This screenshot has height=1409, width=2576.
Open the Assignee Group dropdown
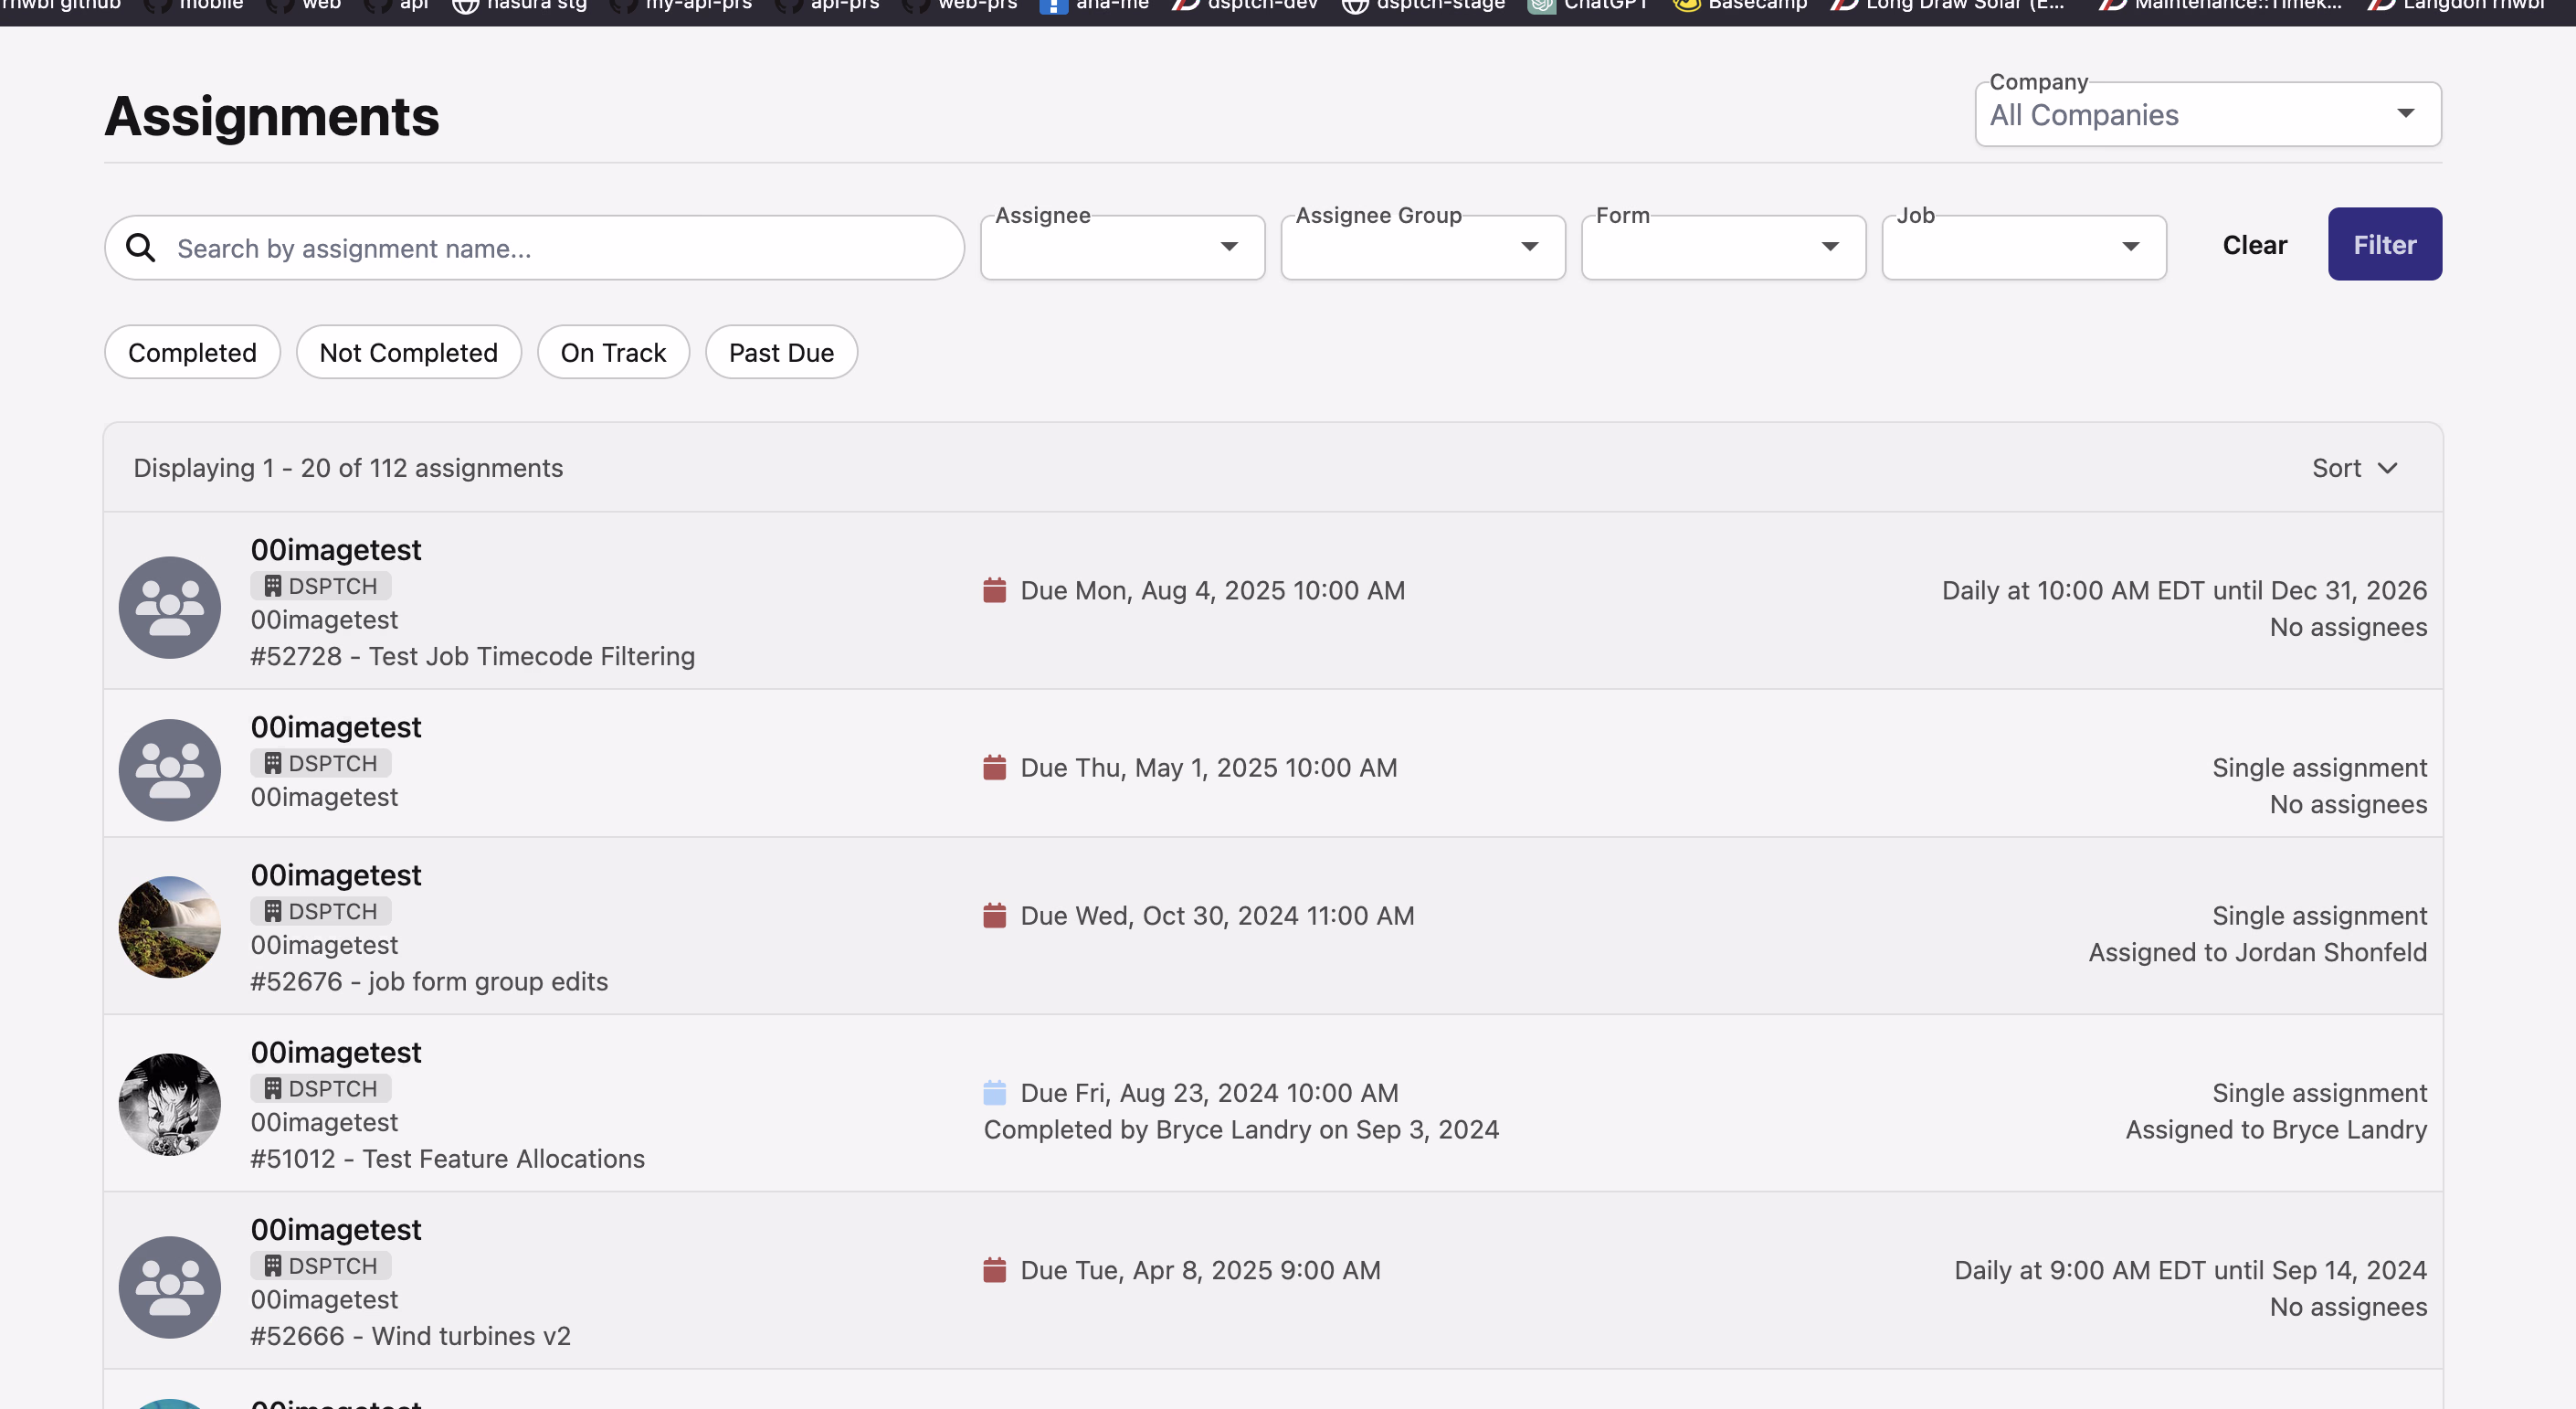1422,247
